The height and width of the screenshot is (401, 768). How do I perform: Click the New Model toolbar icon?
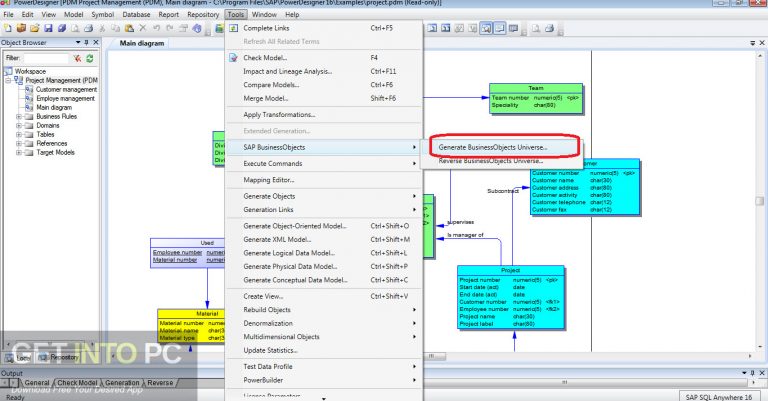(8, 28)
